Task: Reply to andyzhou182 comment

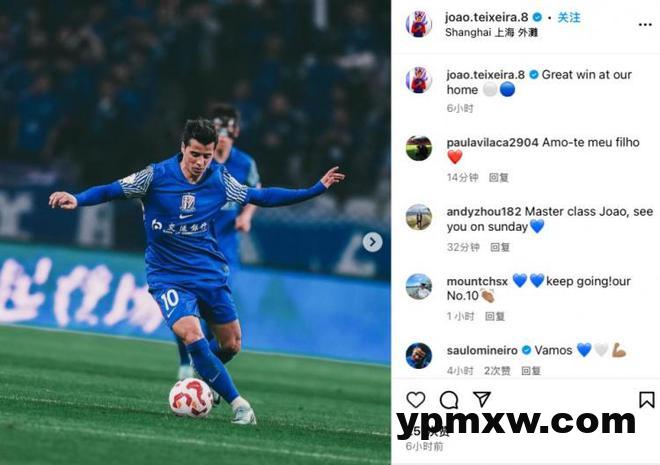Action: (500, 247)
